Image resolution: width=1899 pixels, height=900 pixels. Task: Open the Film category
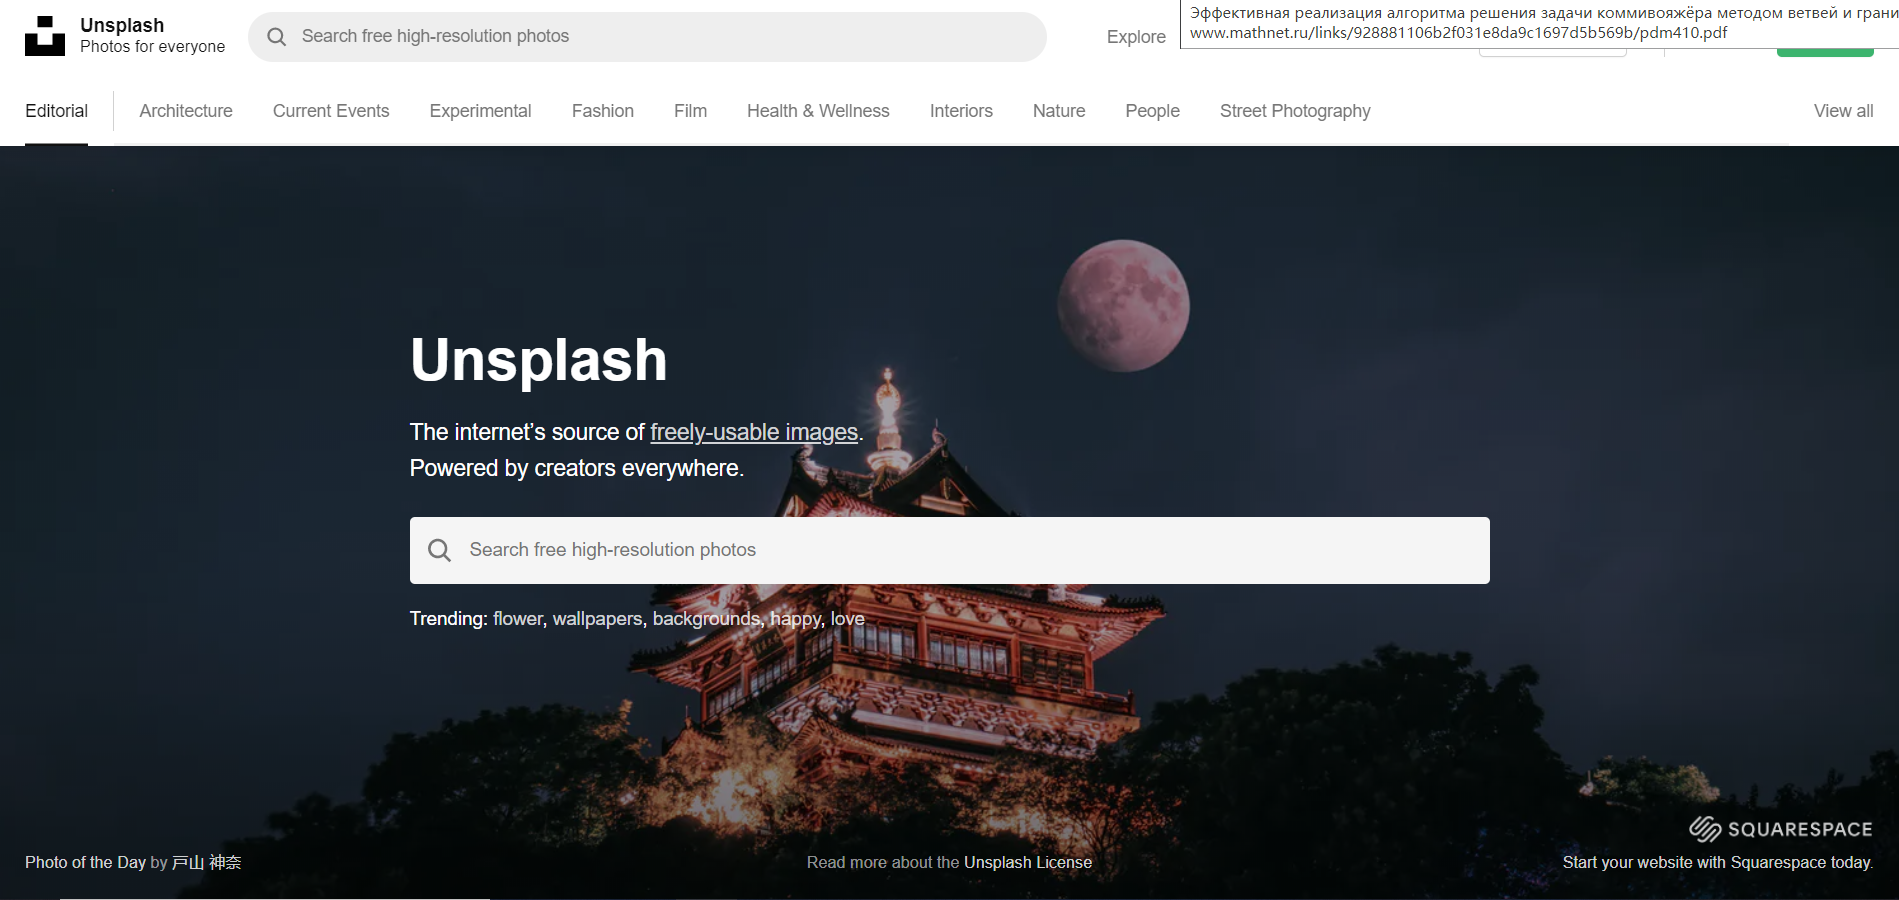[x=690, y=111]
